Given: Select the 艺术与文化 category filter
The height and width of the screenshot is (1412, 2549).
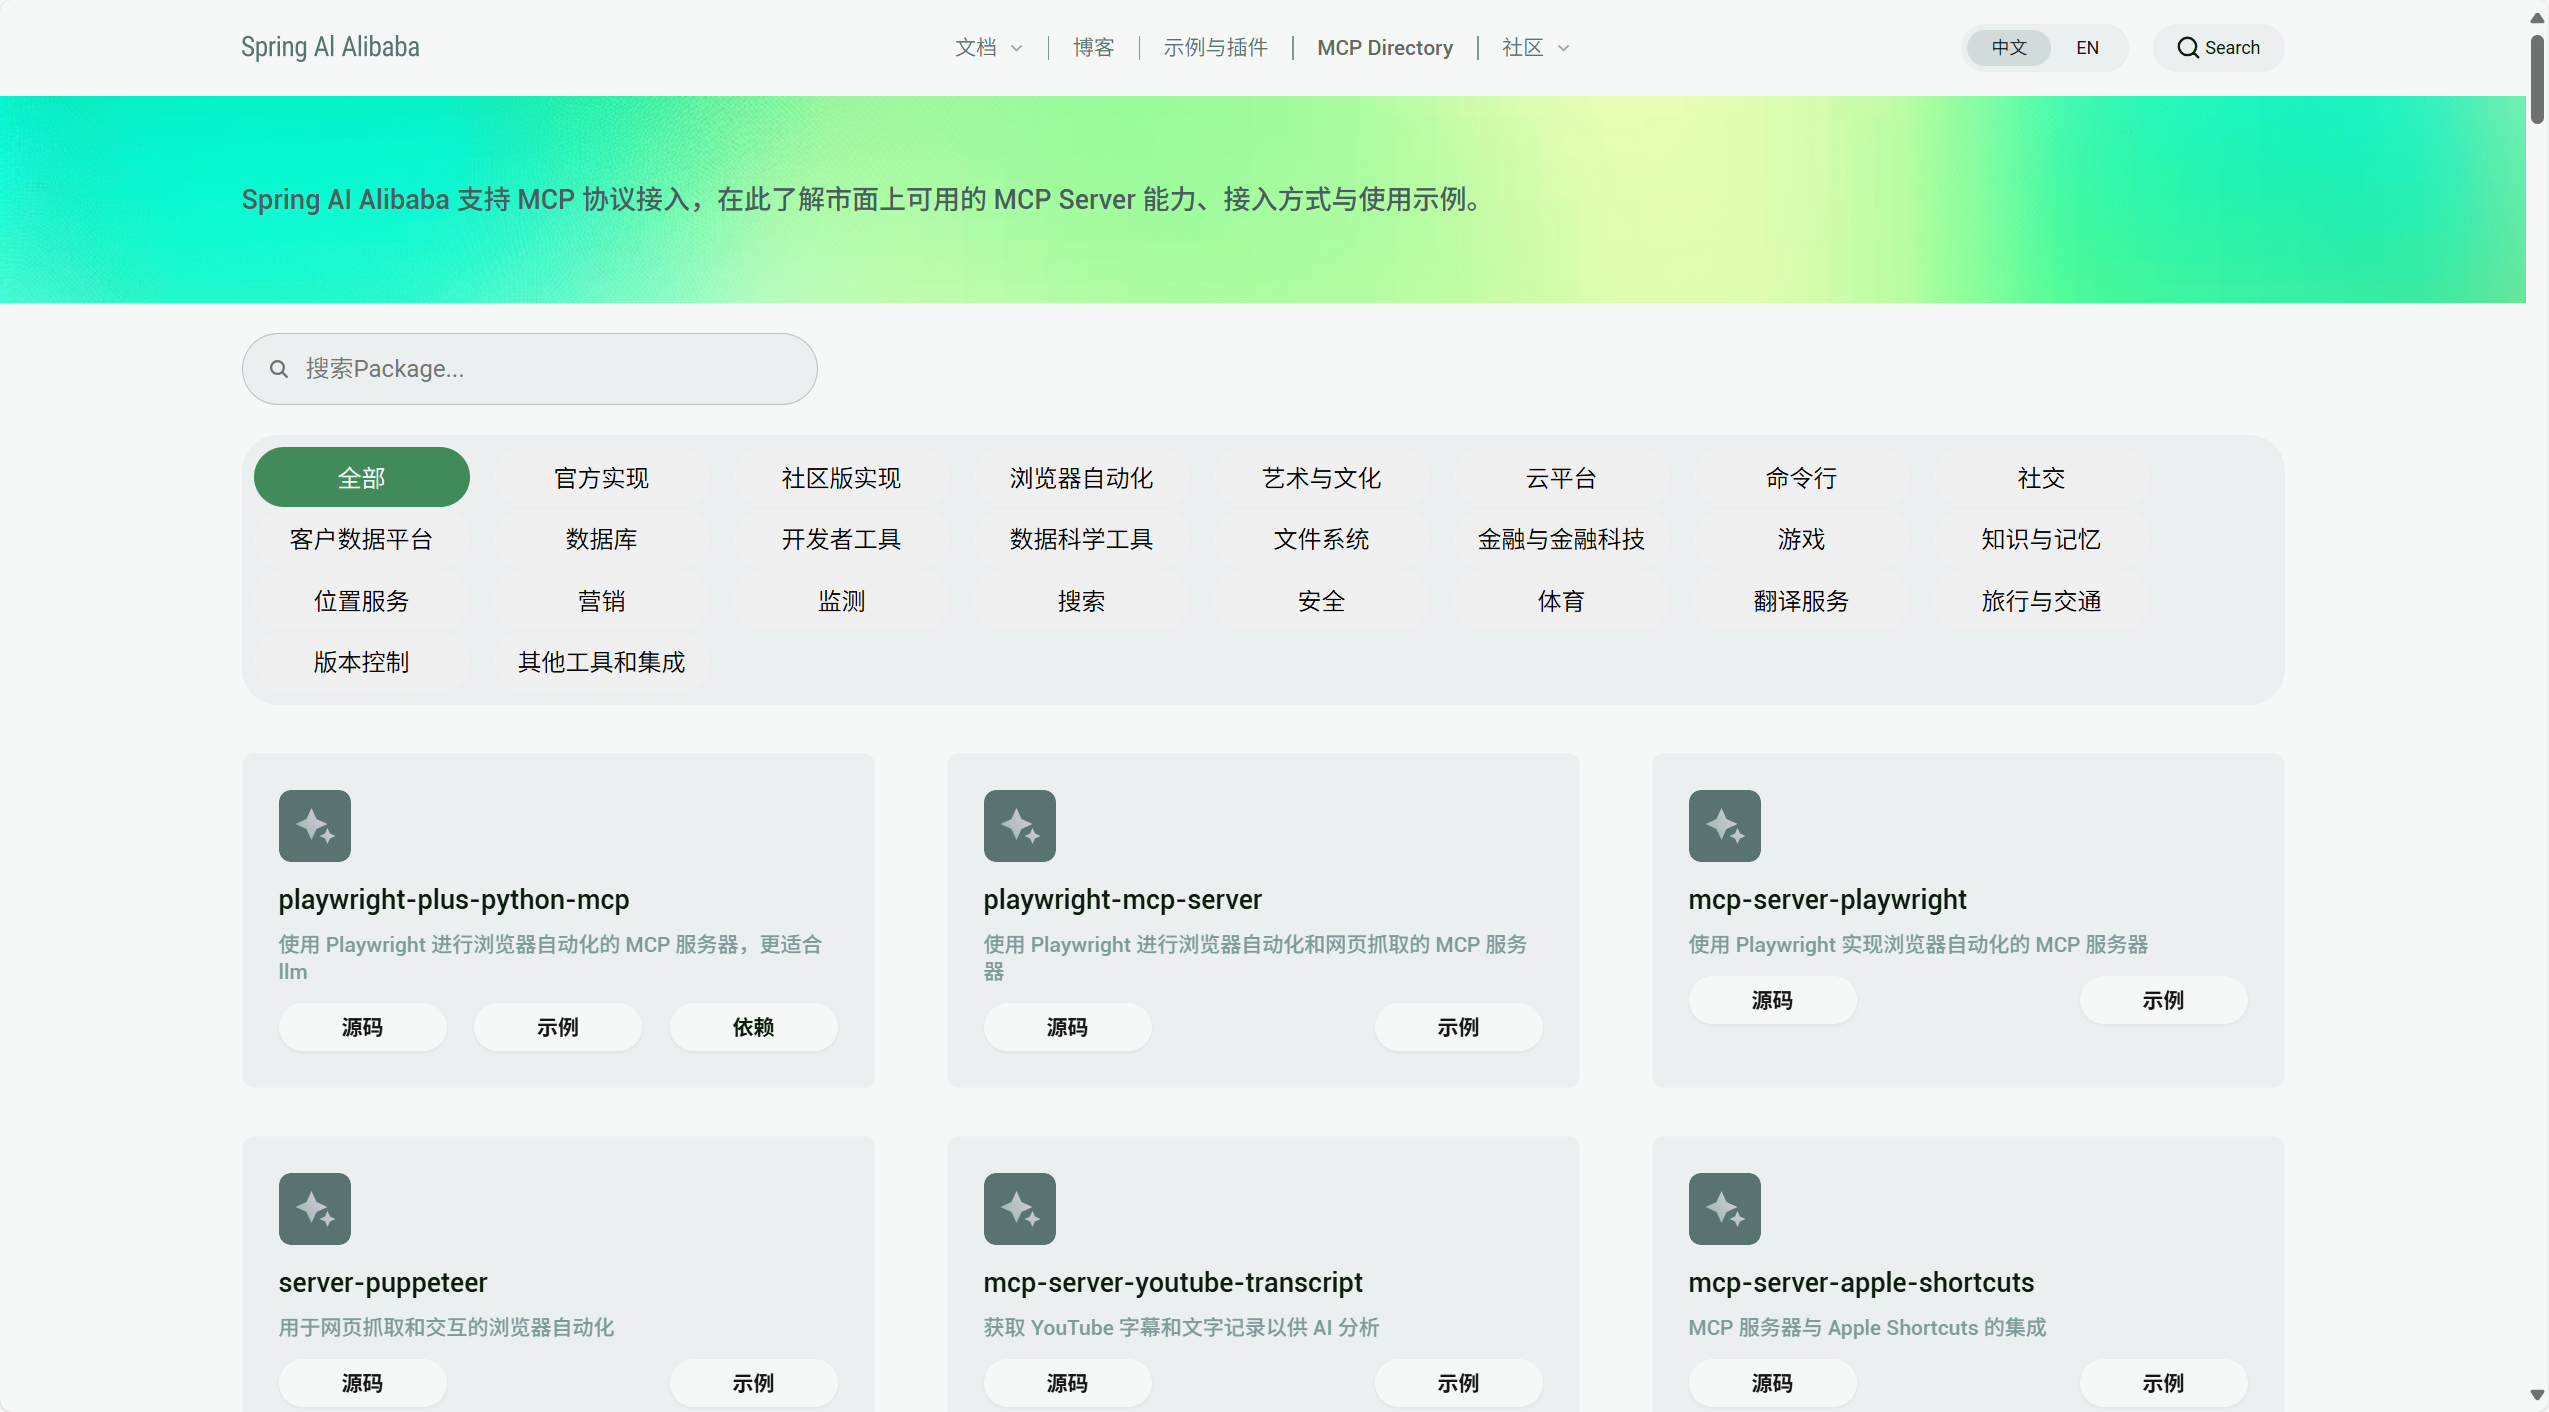Looking at the screenshot, I should click(1322, 478).
